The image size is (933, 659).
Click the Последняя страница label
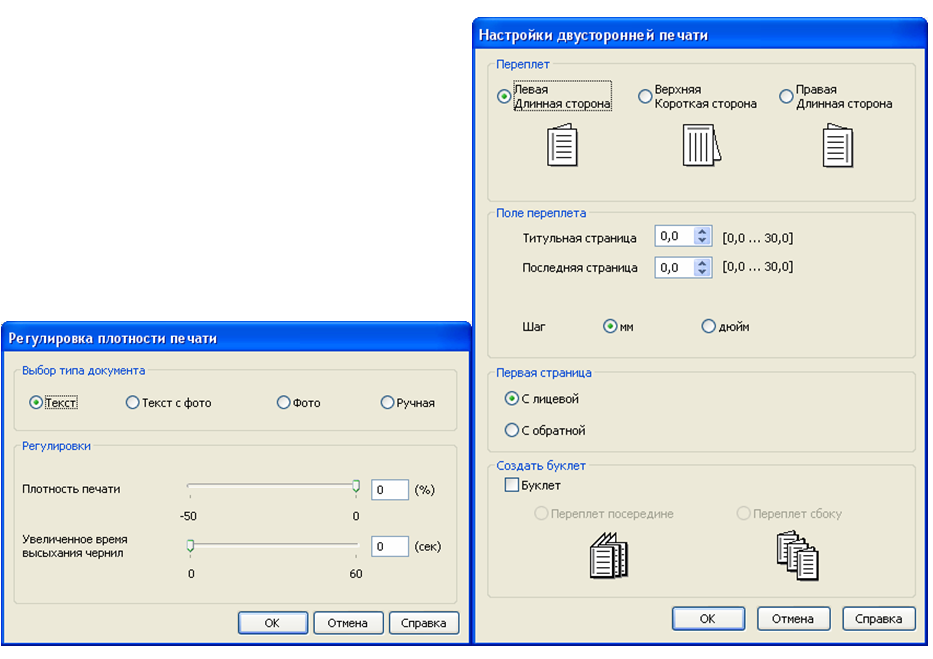[x=580, y=268]
